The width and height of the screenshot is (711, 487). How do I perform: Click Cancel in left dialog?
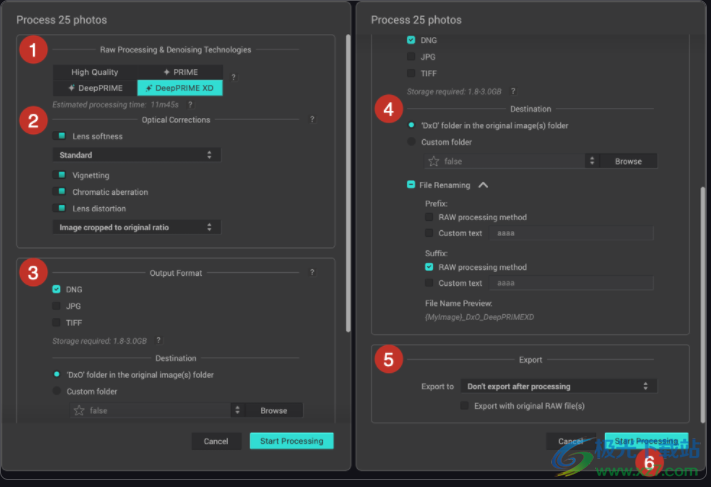coord(216,441)
